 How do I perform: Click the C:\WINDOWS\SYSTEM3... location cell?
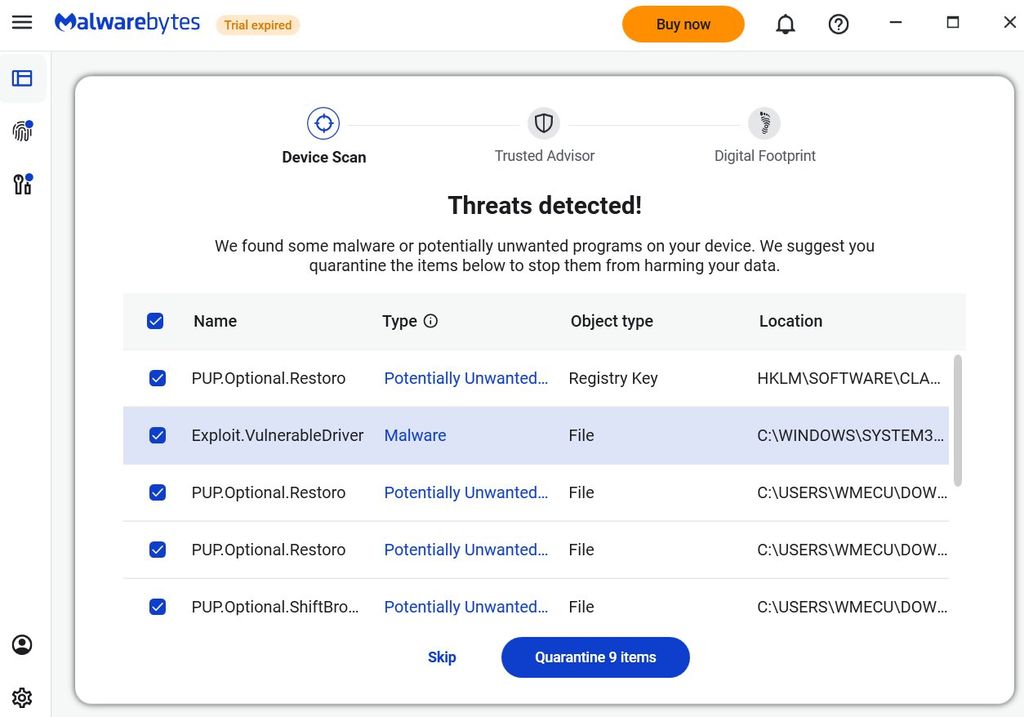coord(850,436)
